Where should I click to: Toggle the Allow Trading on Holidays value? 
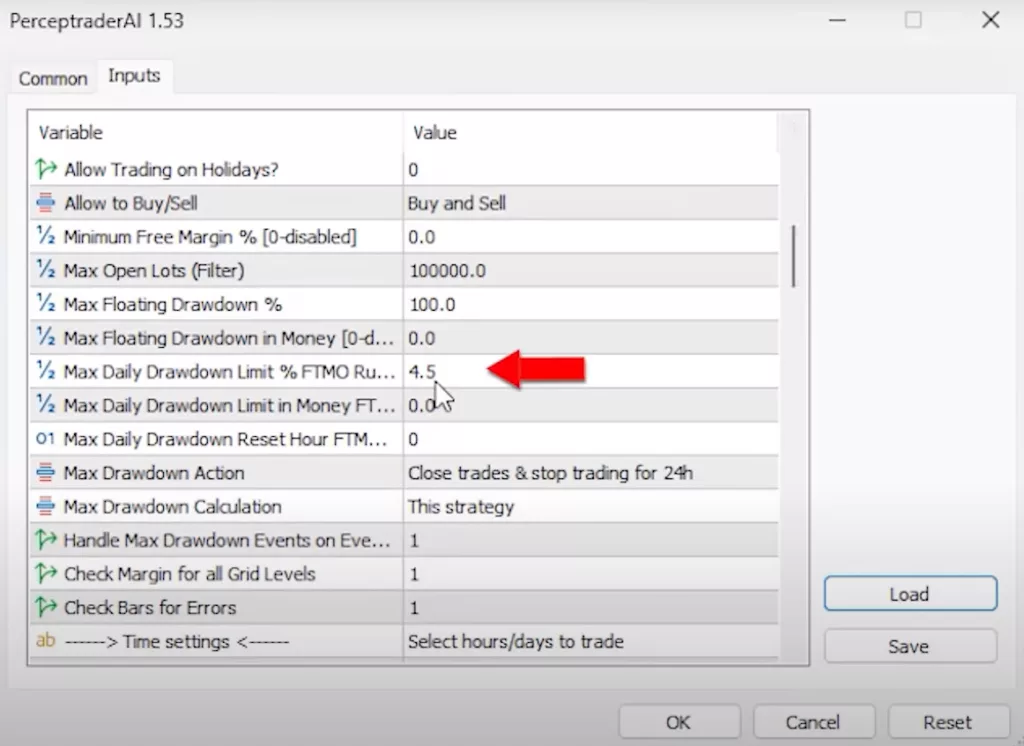tap(590, 170)
